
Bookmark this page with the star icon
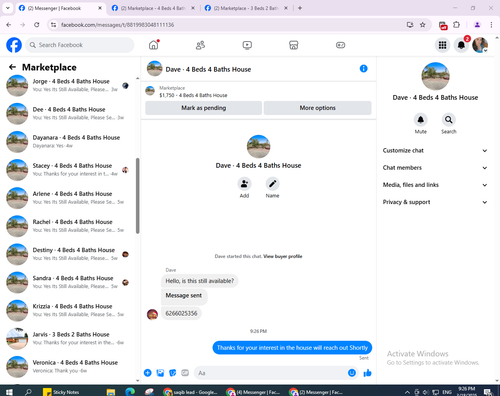coord(423,25)
